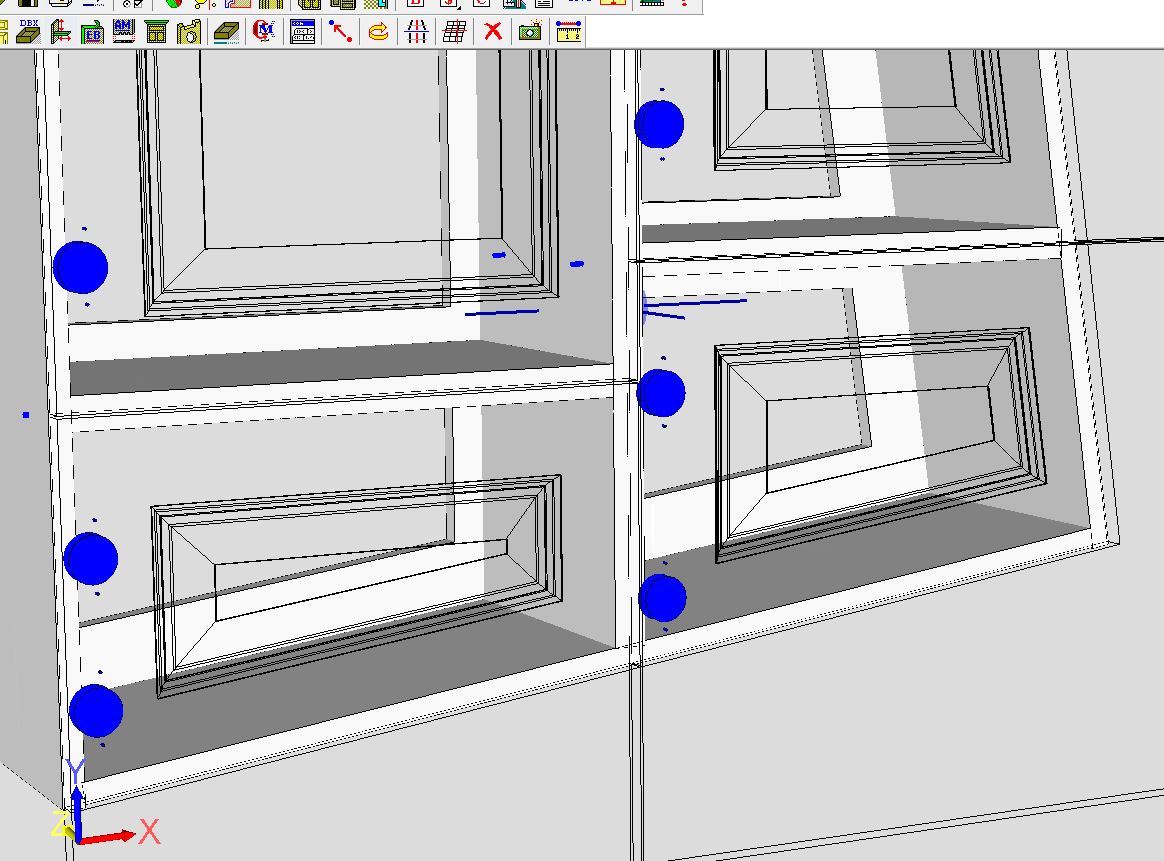This screenshot has height=861, width=1164.
Task: Toggle the red and blue grid icon
Action: pyautogui.click(x=454, y=31)
